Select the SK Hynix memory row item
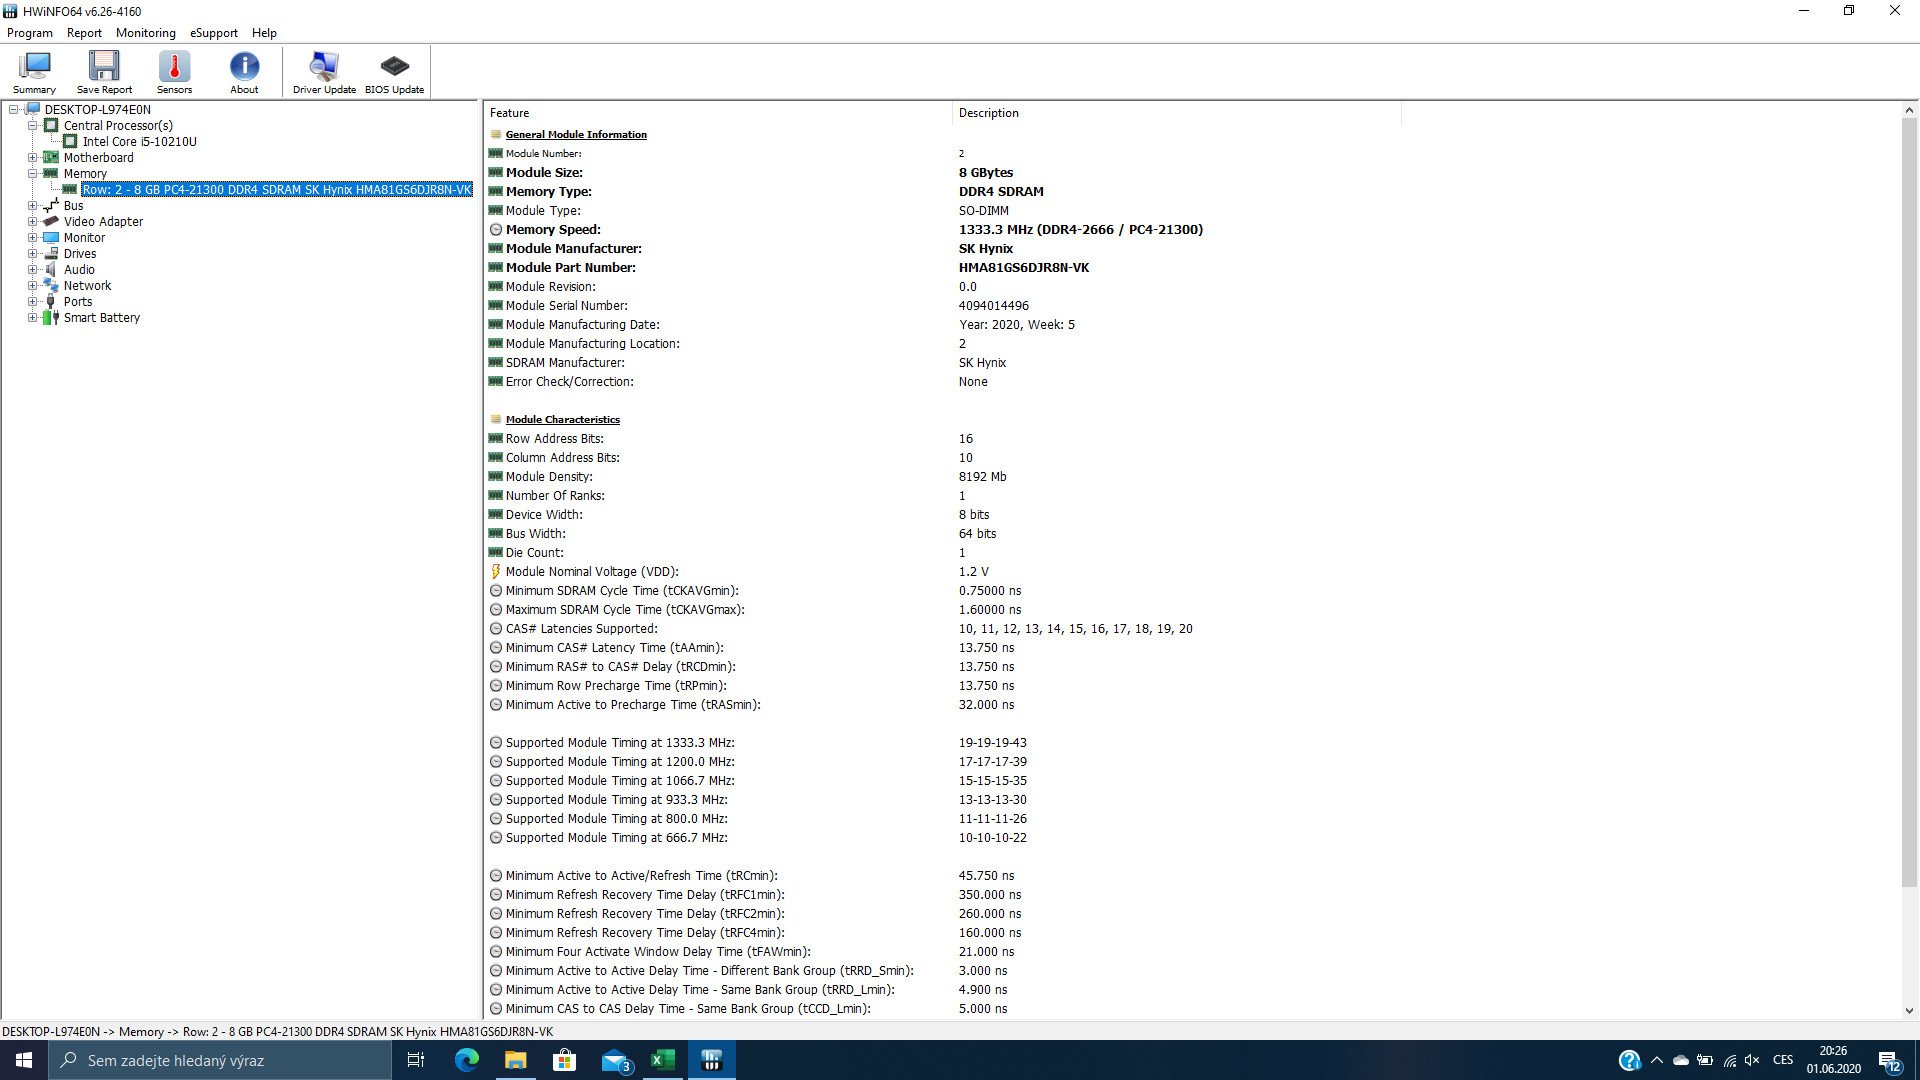The image size is (1920, 1080). [x=276, y=190]
